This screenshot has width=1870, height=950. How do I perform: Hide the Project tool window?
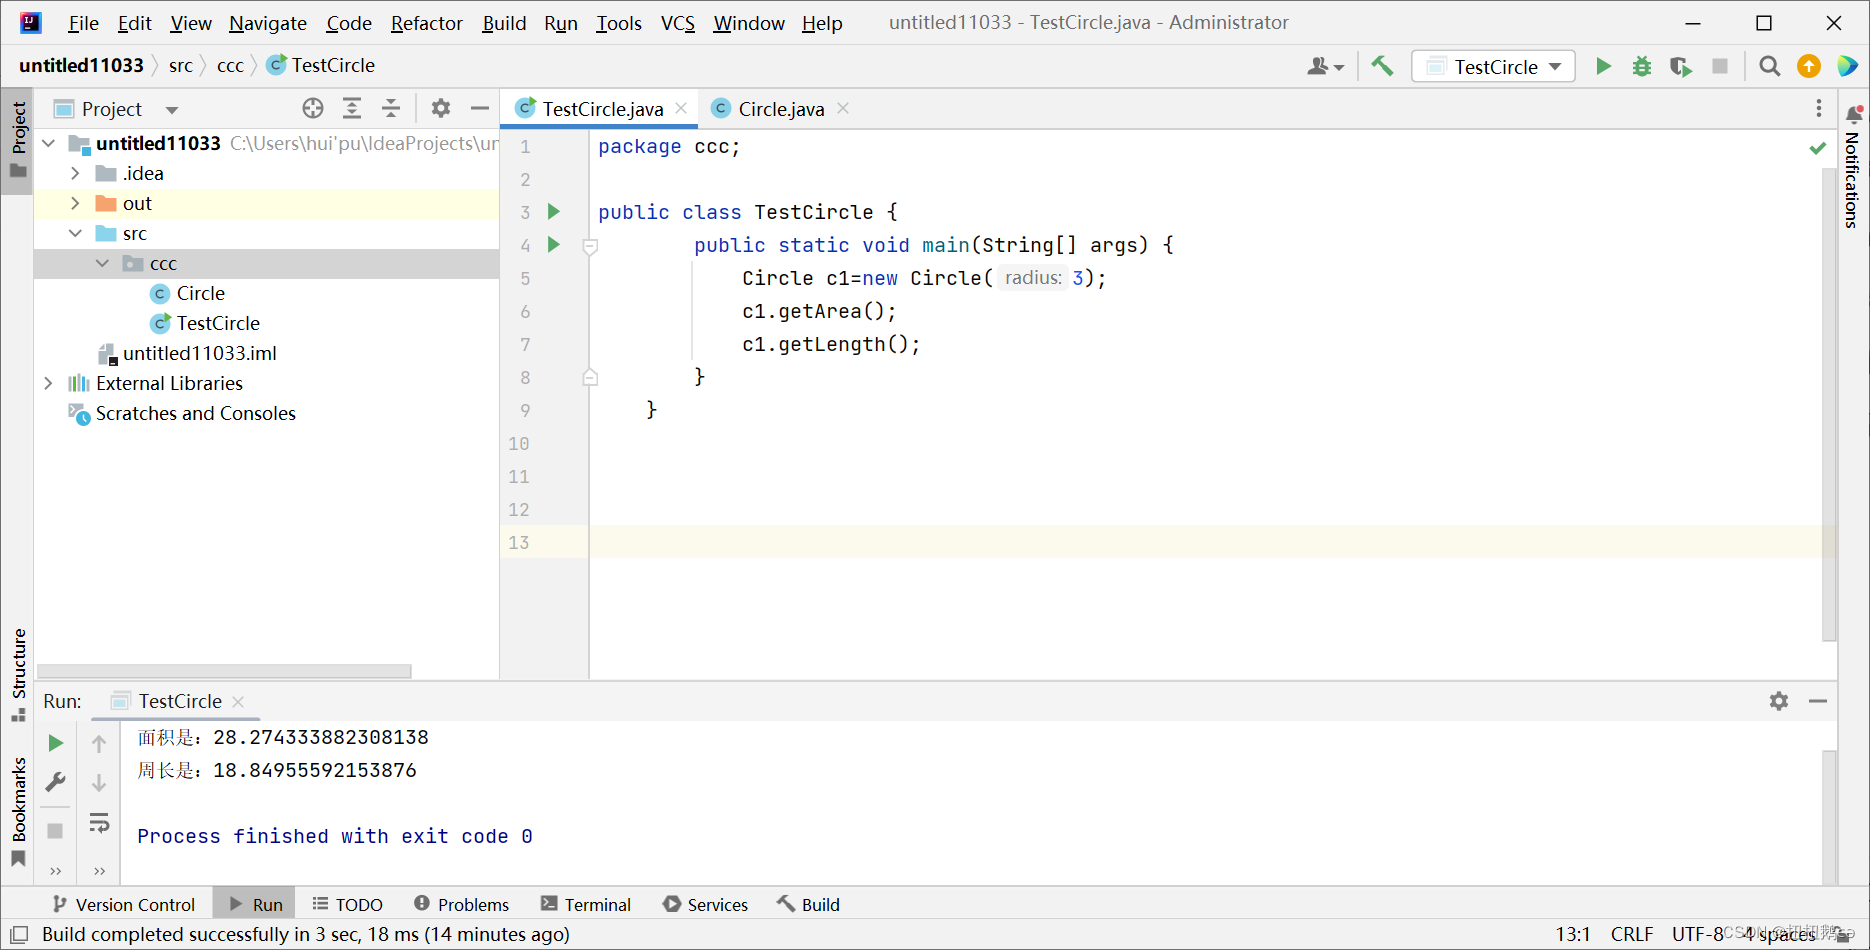pos(480,108)
